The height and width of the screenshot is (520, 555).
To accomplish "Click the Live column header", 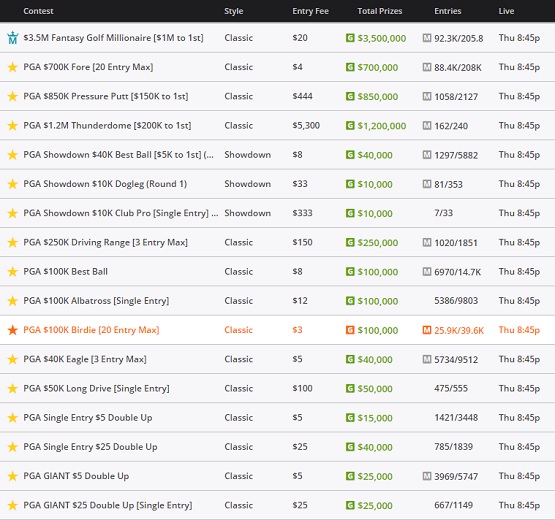I will (506, 11).
